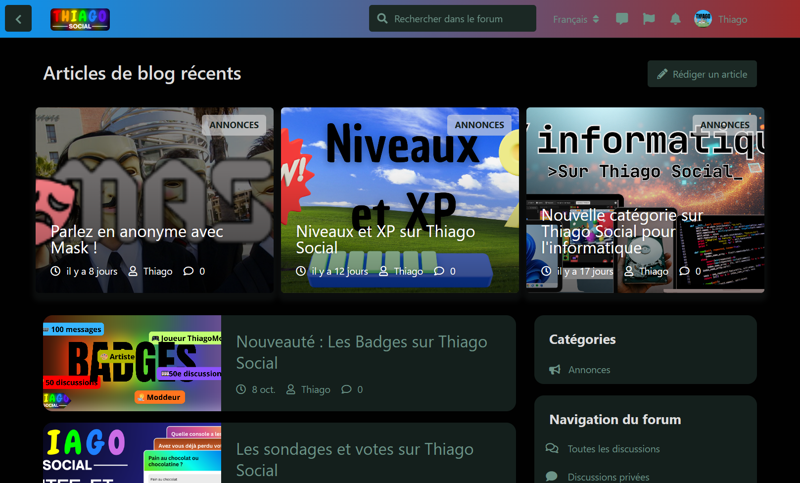Viewport: 800px width, 483px height.
Task: Open the Badges article thumbnail
Action: click(132, 363)
